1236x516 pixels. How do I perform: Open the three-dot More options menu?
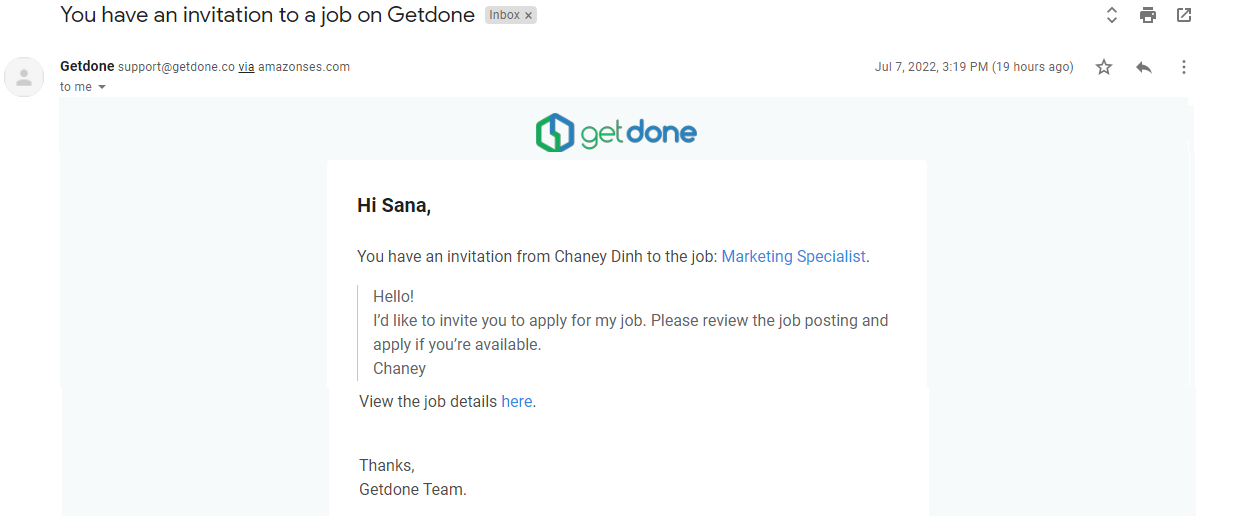(x=1184, y=67)
